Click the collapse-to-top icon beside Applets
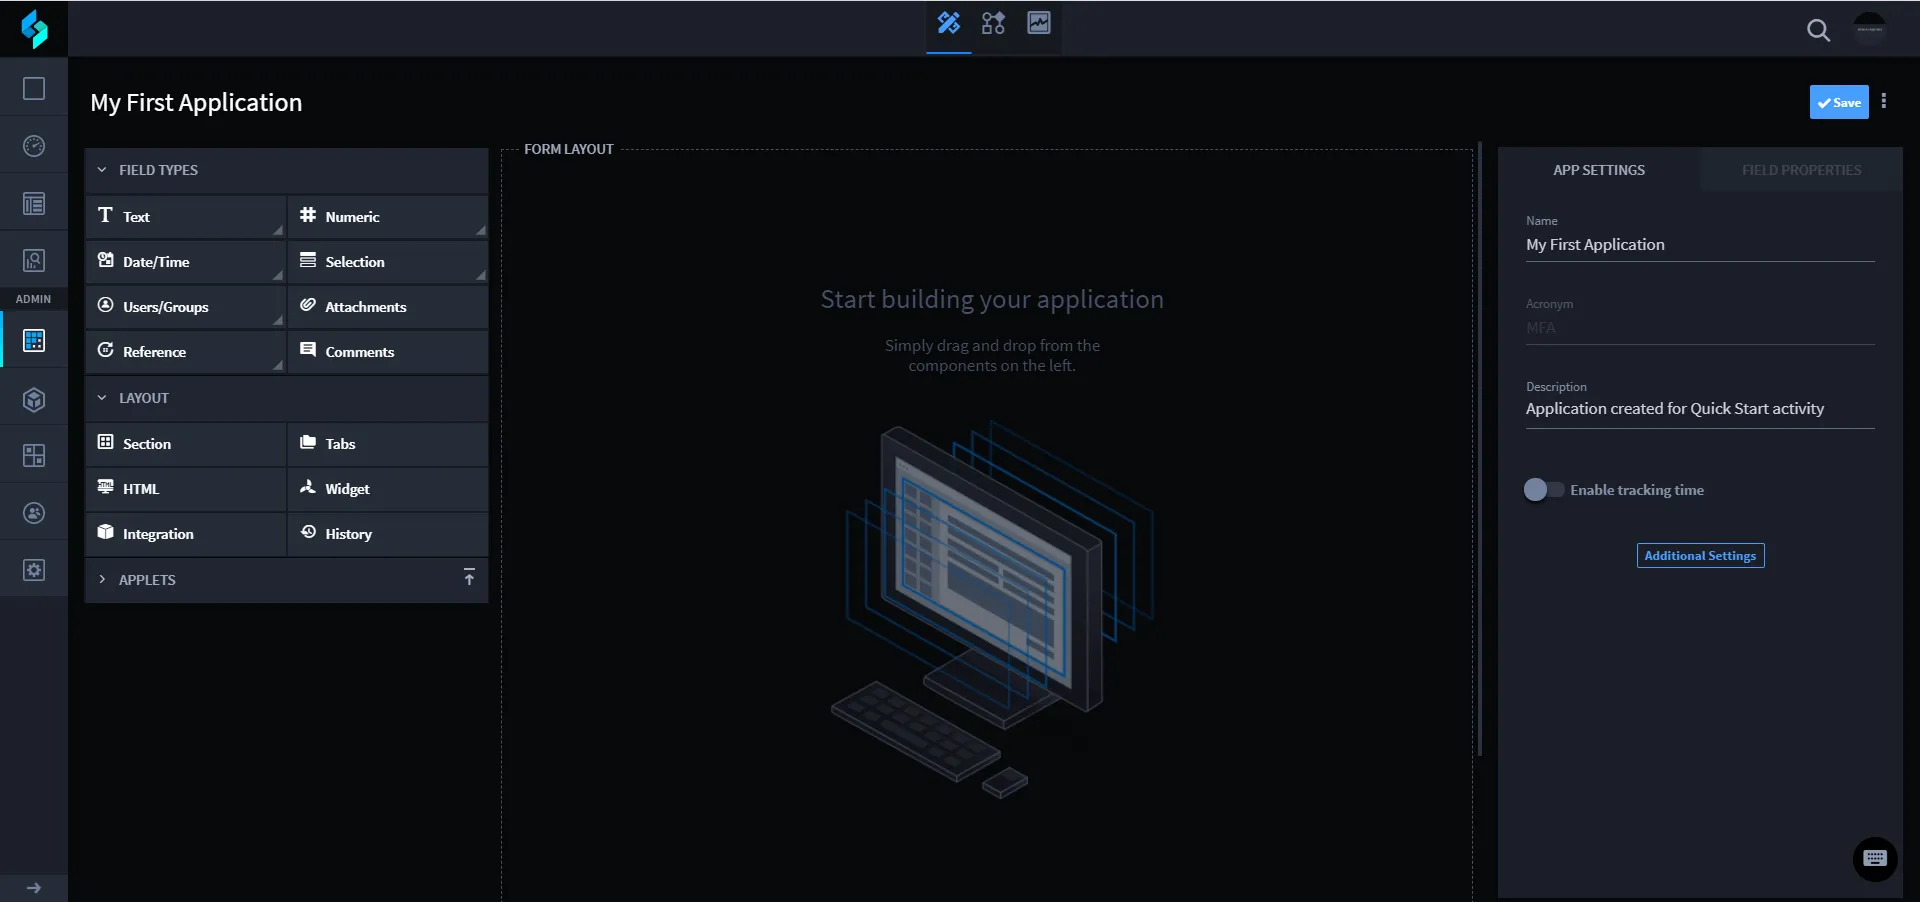The height and width of the screenshot is (902, 1920). 469,577
